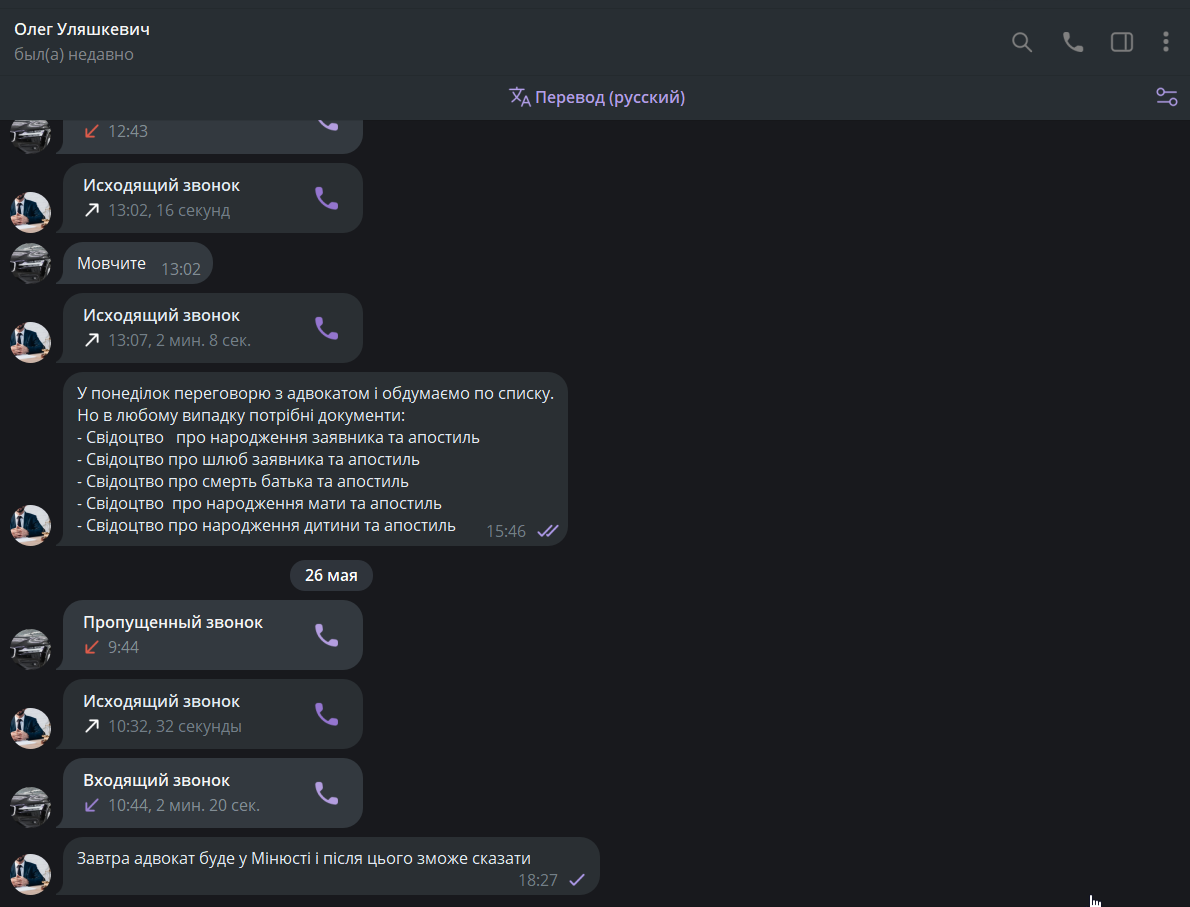Click the documents list message bubble
The width and height of the screenshot is (1190, 907).
coord(315,459)
